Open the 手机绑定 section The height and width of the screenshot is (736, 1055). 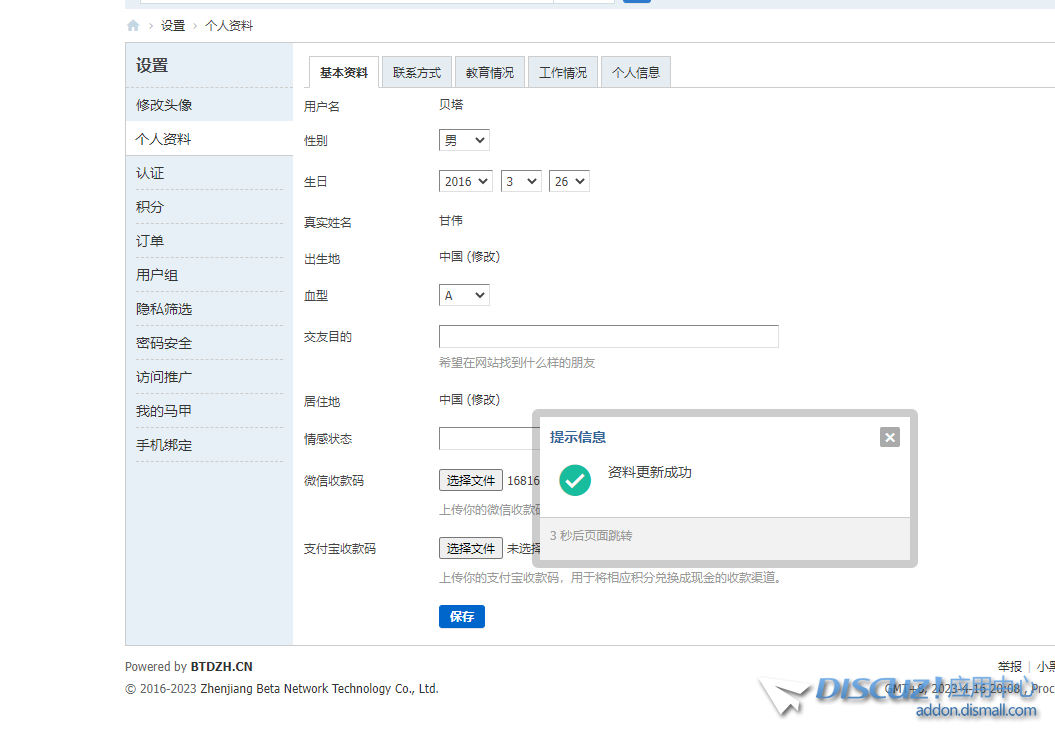[163, 444]
